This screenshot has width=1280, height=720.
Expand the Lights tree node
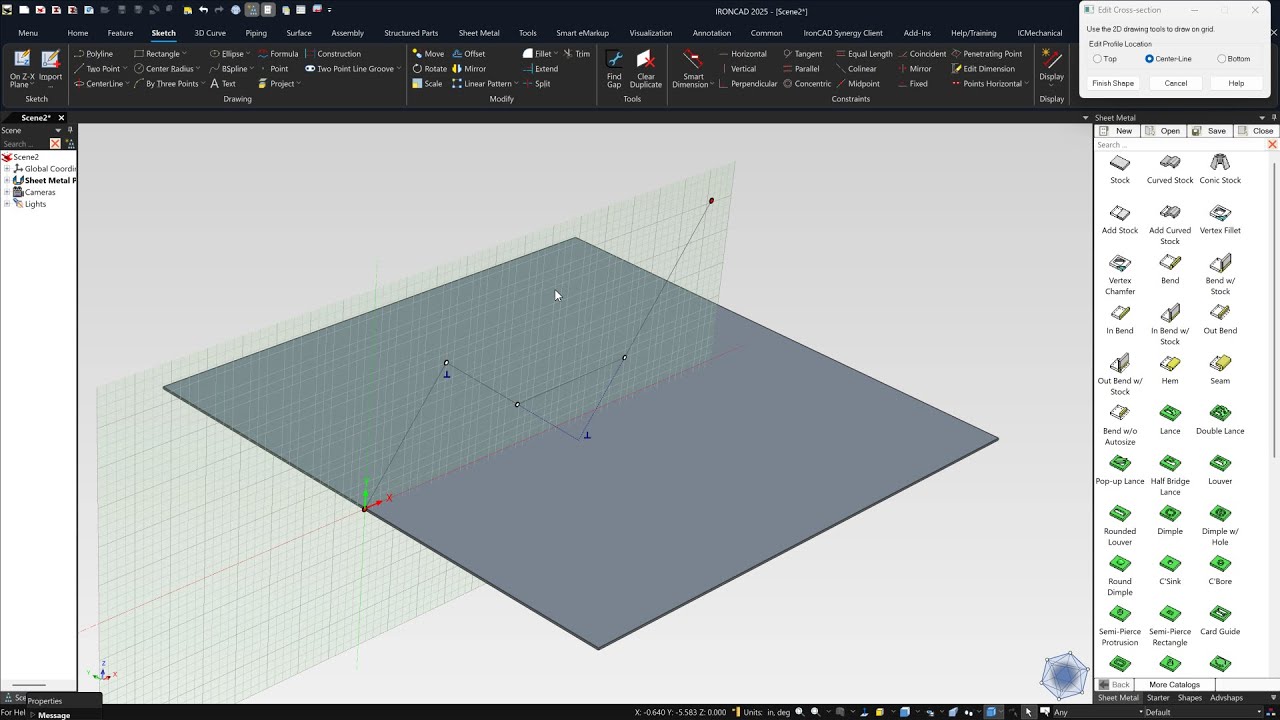click(x=7, y=204)
